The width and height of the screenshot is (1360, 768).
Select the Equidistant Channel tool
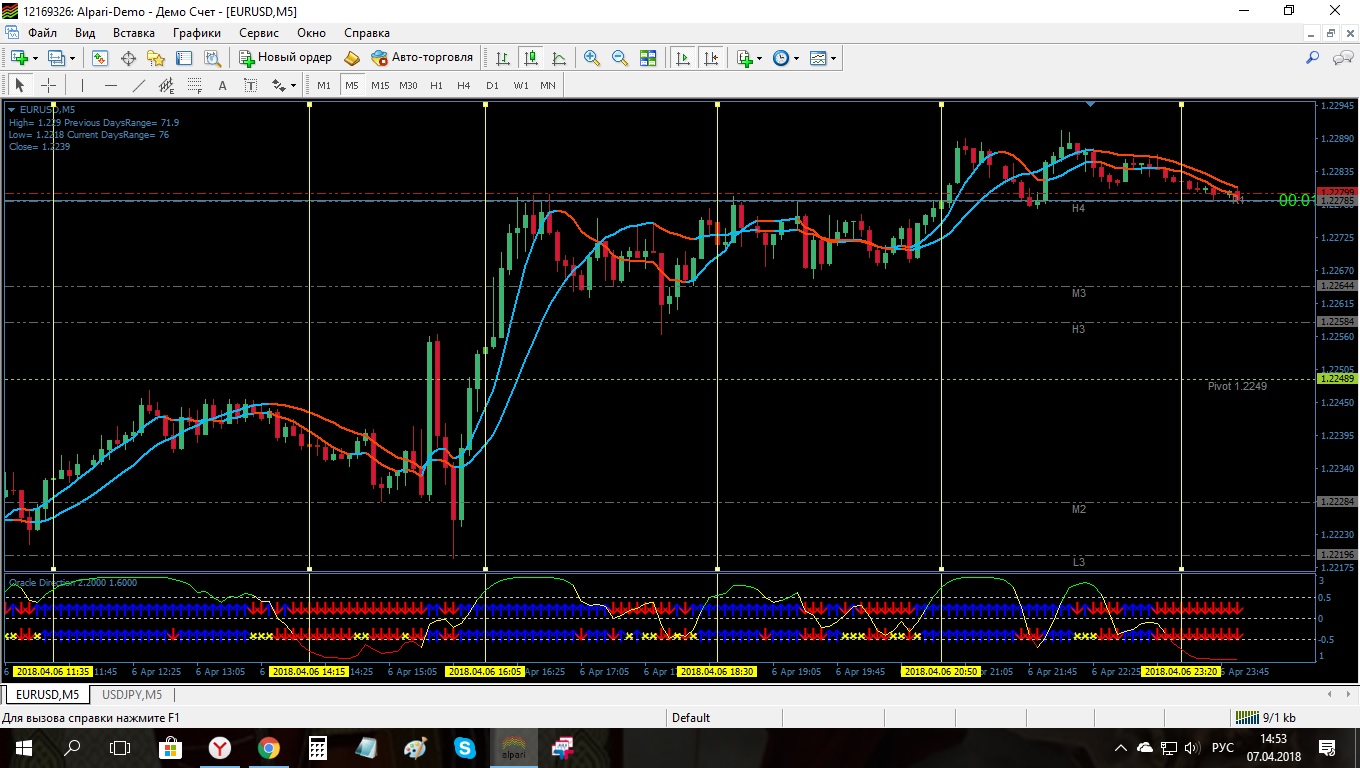pyautogui.click(x=167, y=85)
